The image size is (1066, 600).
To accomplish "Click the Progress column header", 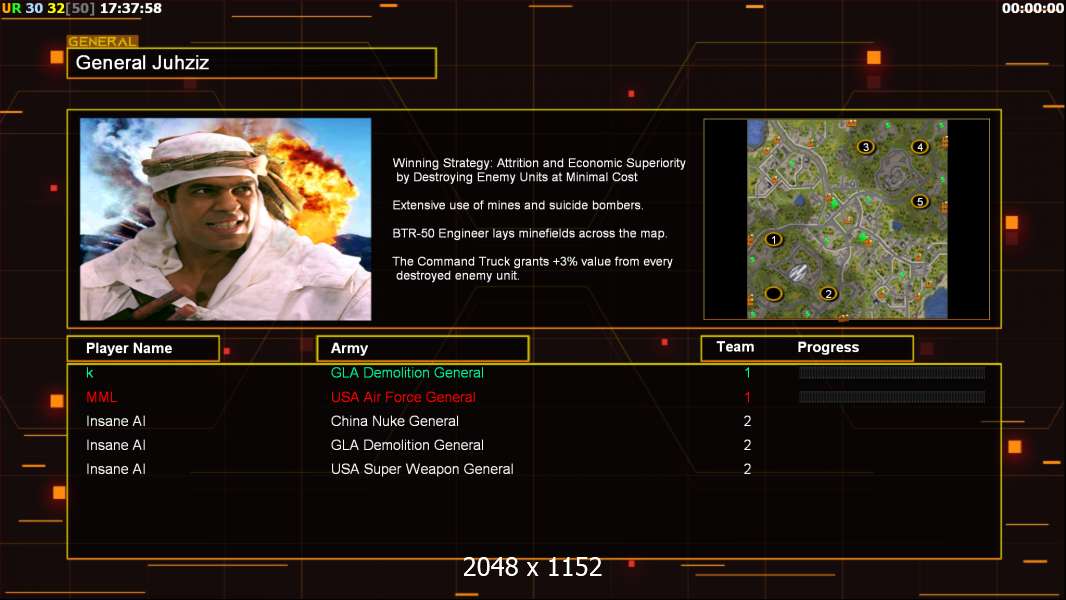I will tap(828, 347).
